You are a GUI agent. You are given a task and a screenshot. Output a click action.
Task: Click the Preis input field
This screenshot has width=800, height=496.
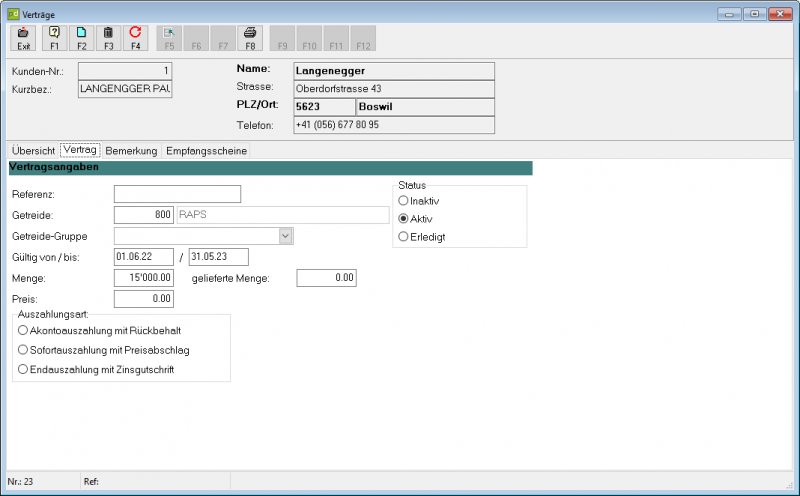point(144,299)
